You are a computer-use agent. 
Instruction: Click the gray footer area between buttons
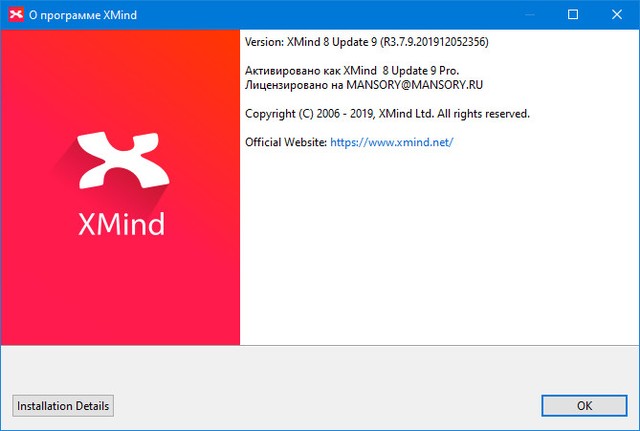click(x=320, y=405)
